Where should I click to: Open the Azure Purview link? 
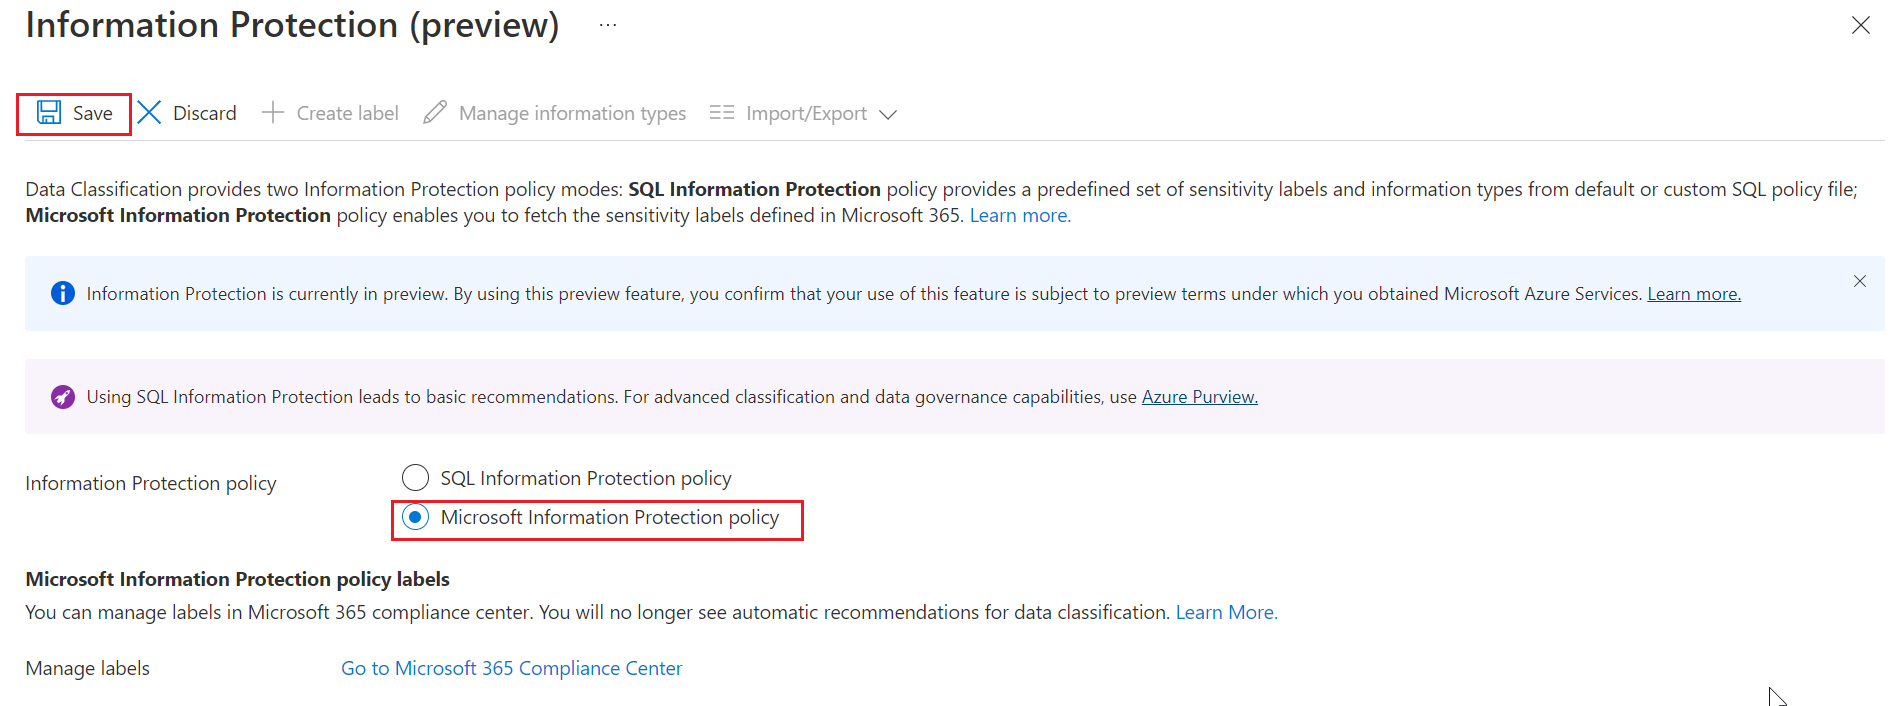point(1200,397)
